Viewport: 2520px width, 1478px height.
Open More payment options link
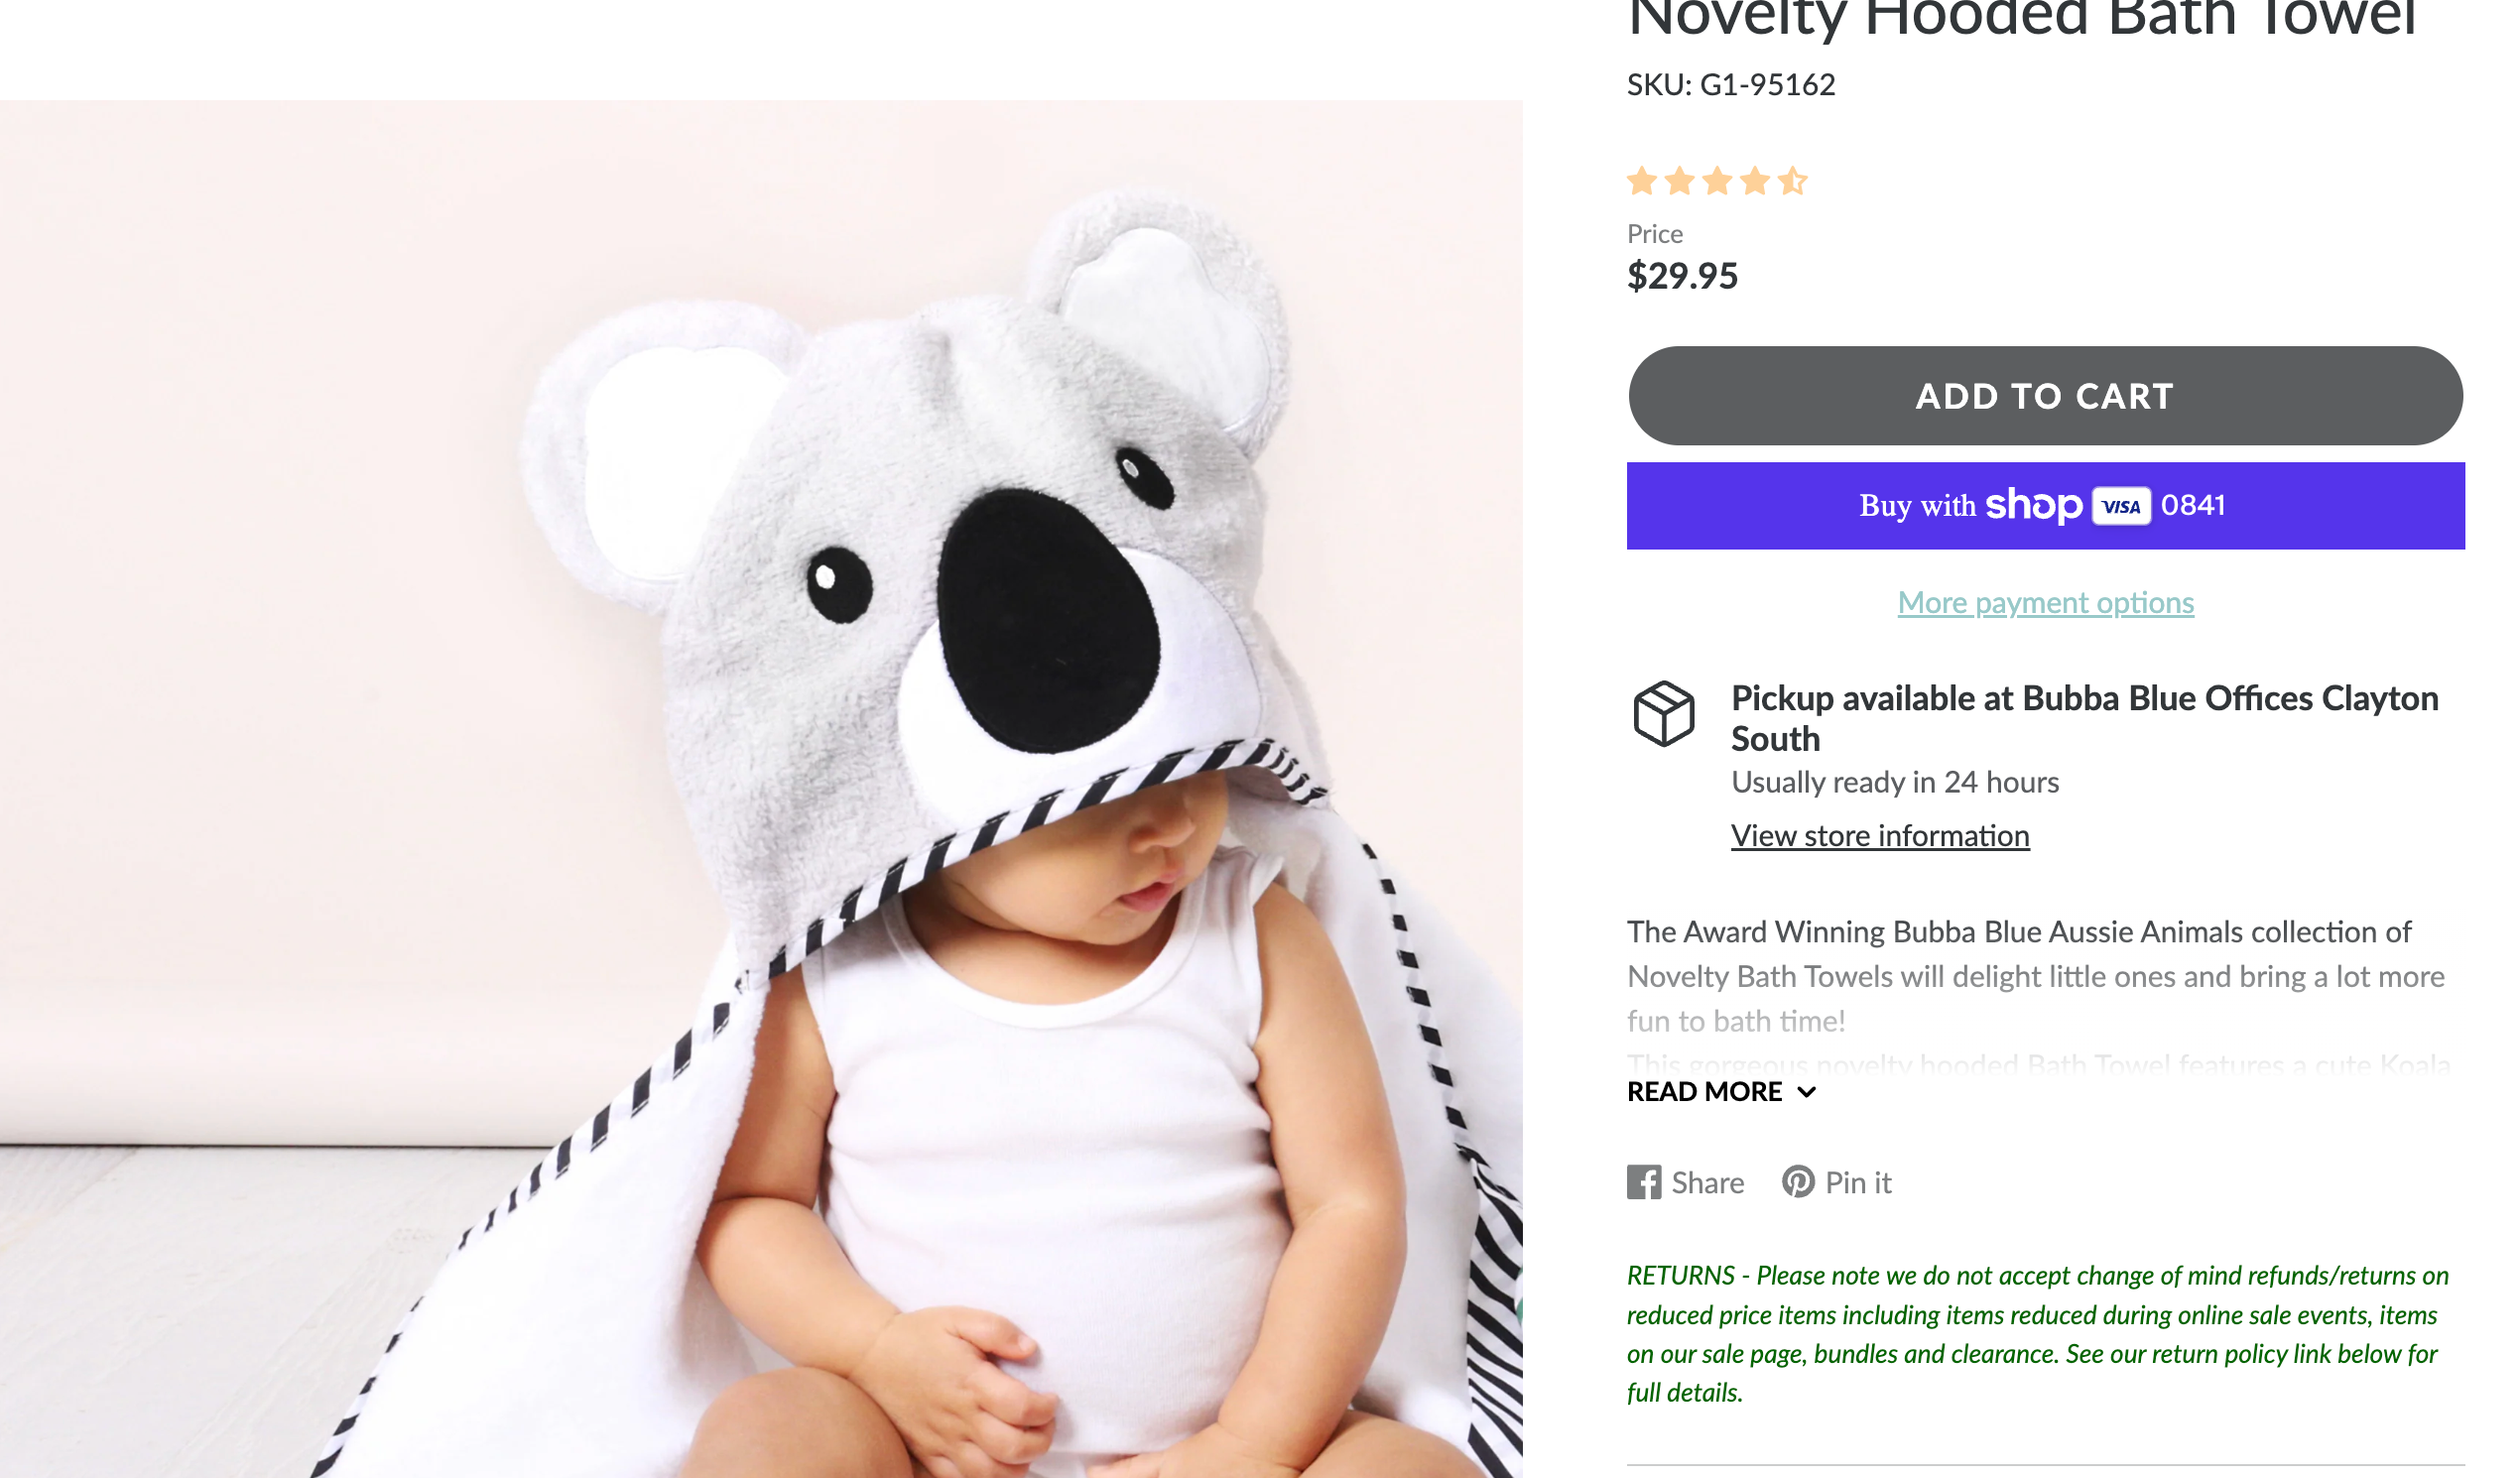(x=2045, y=602)
